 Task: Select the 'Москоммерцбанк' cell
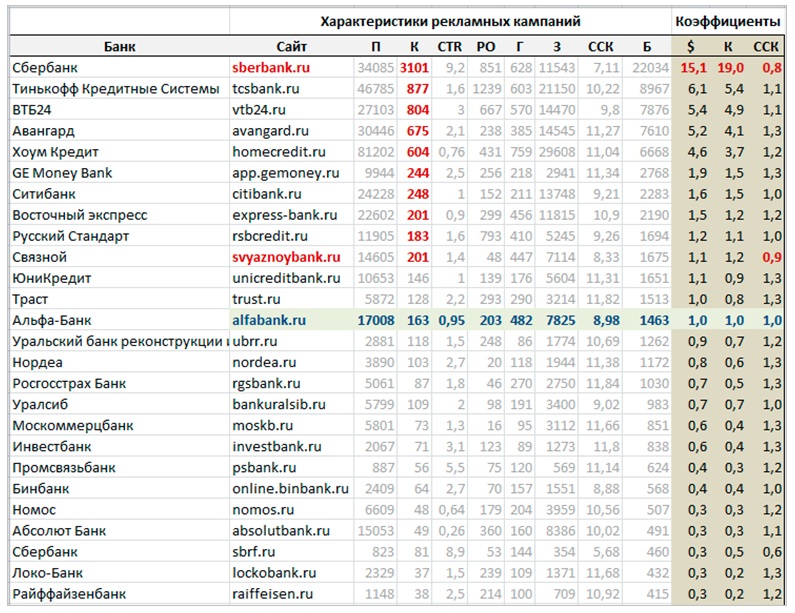click(120, 425)
